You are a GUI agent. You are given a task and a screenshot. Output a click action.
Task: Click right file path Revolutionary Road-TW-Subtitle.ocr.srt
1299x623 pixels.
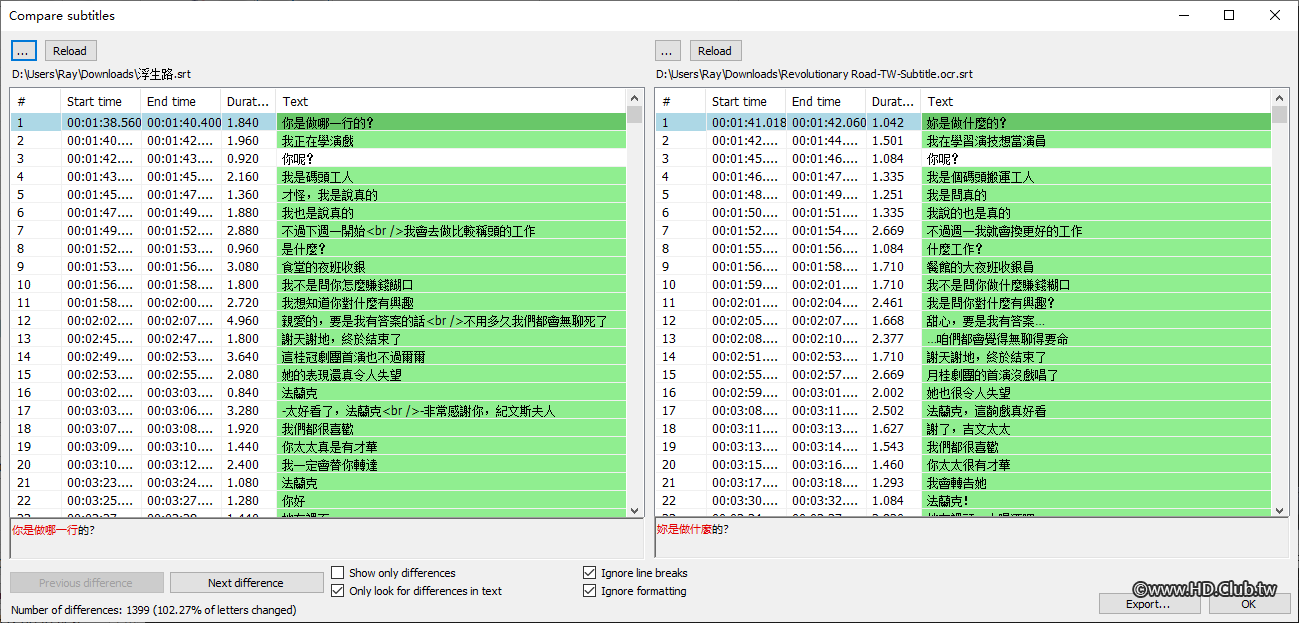[814, 74]
